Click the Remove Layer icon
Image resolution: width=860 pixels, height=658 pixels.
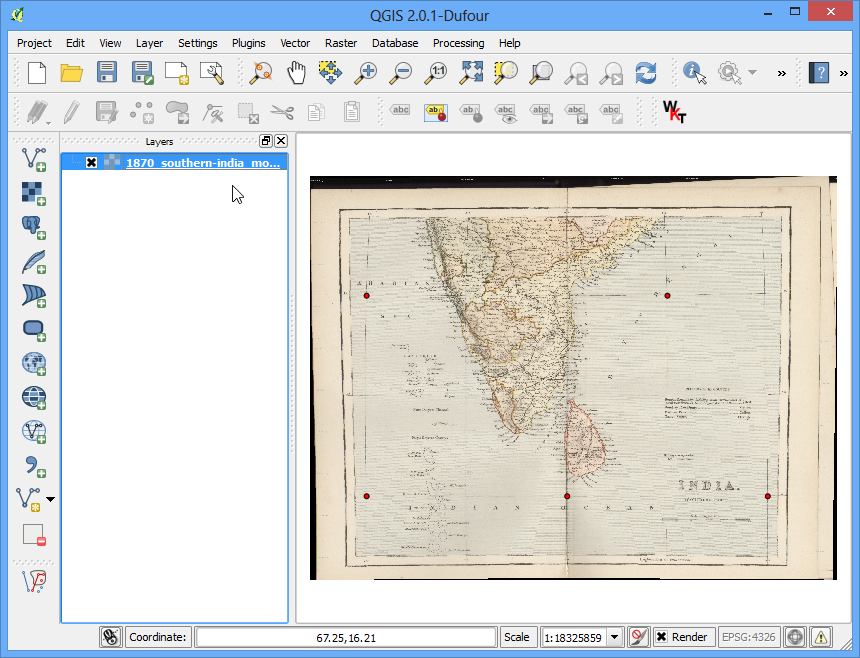click(33, 535)
